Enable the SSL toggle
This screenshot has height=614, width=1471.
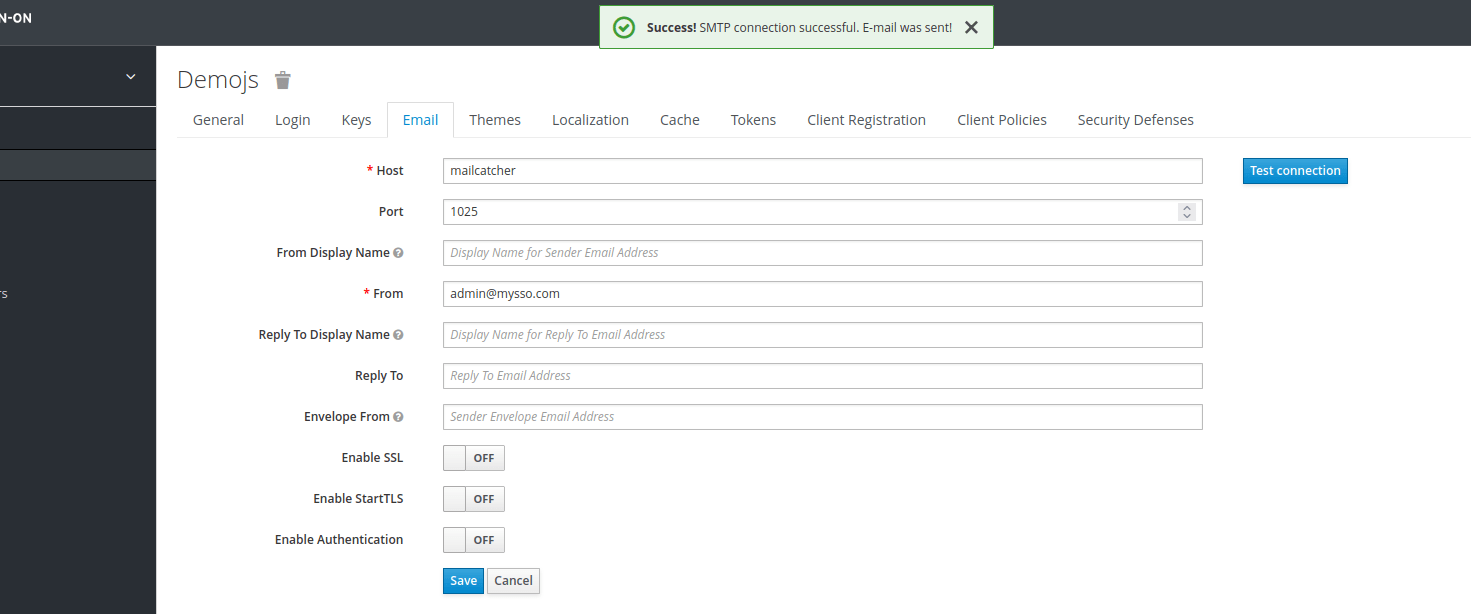[x=473, y=457]
